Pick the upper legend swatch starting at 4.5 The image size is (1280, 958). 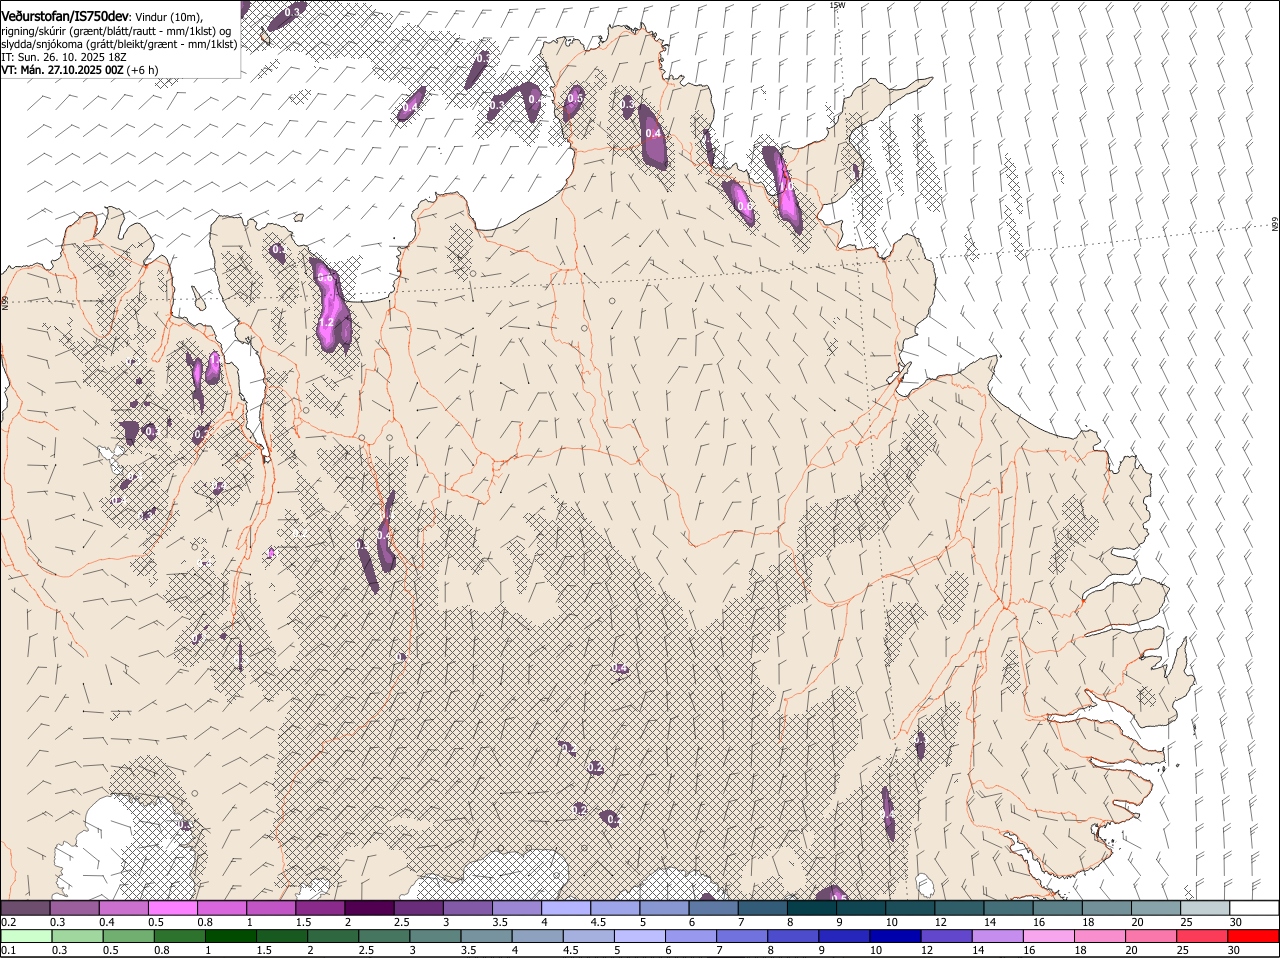tap(615, 908)
